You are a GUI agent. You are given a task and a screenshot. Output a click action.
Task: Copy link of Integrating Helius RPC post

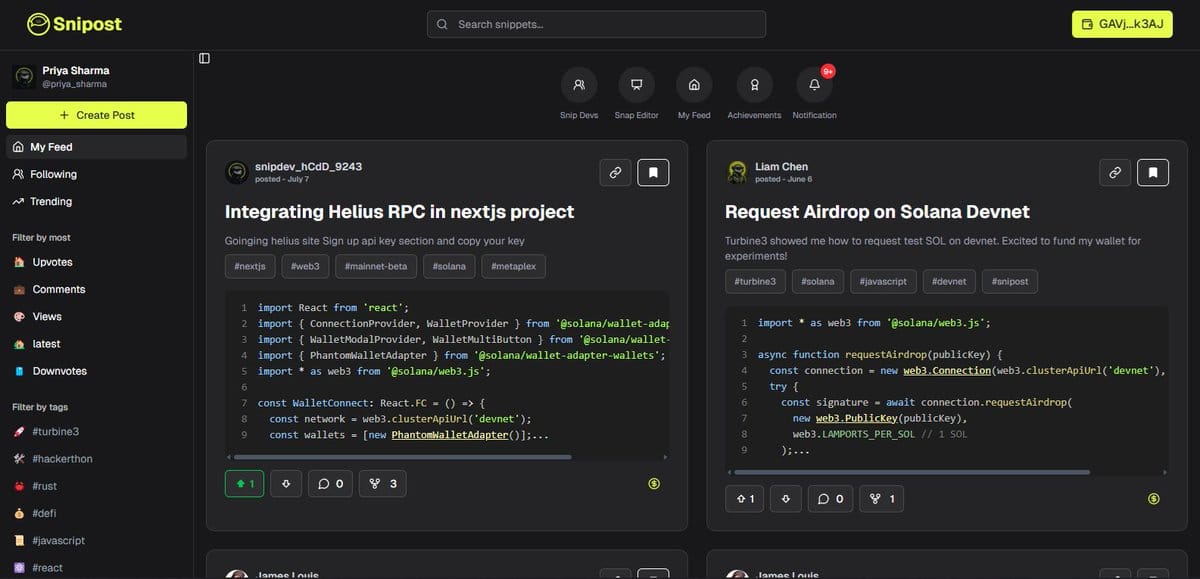pos(616,173)
